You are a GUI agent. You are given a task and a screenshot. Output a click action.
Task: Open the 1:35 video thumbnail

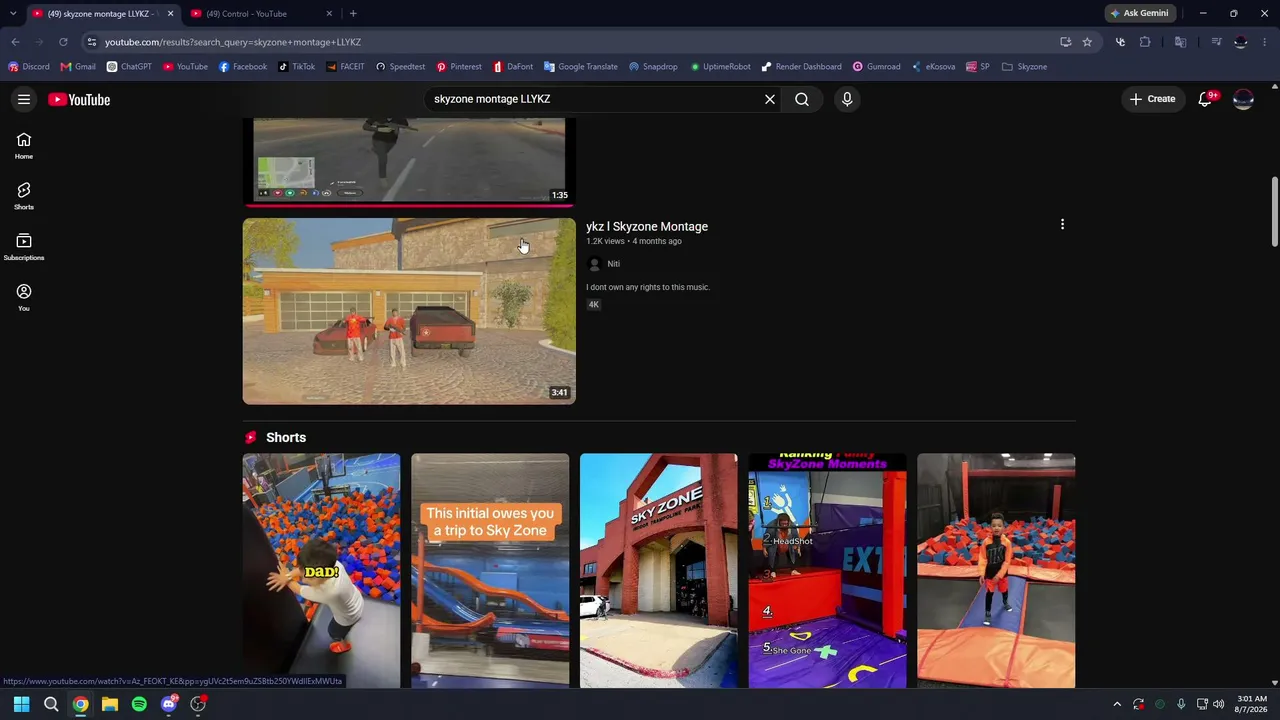pyautogui.click(x=409, y=160)
